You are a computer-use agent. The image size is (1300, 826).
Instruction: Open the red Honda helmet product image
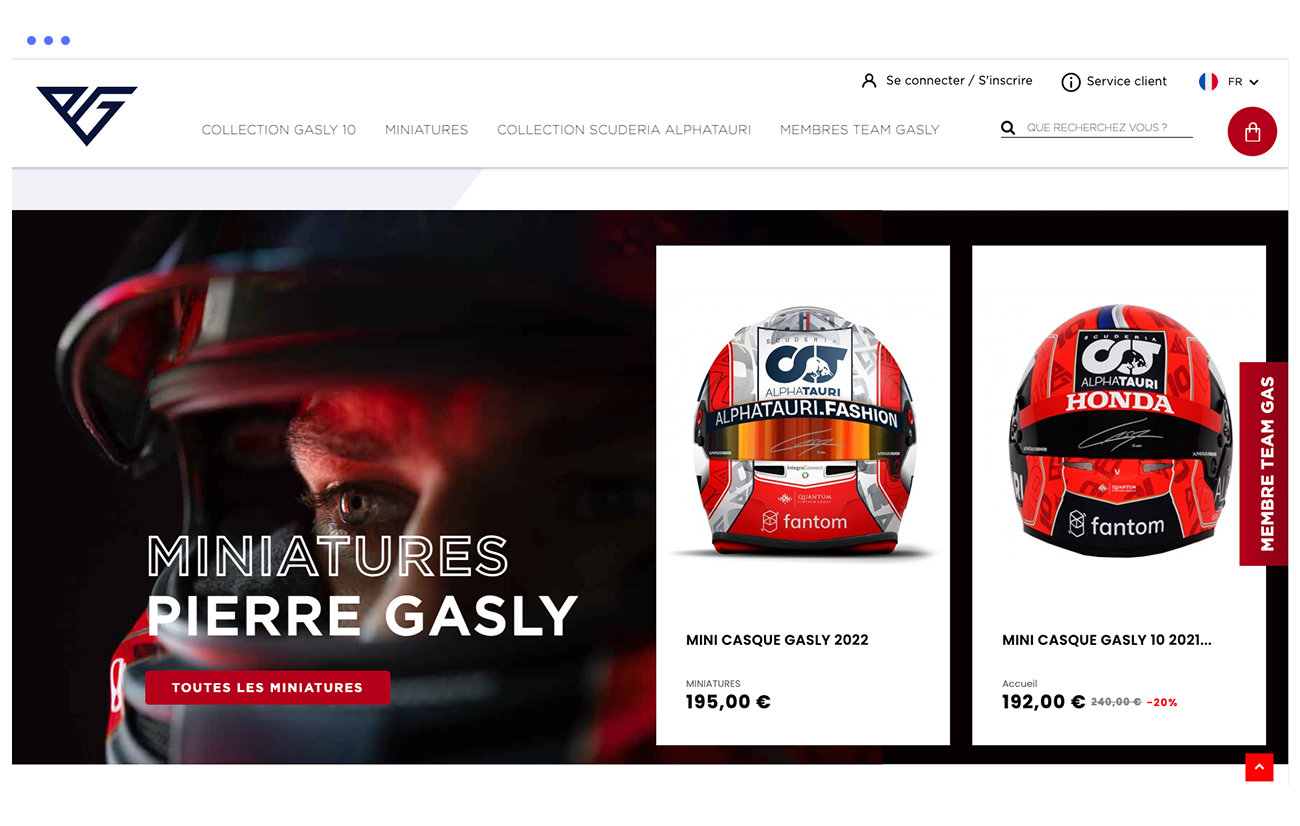coord(1119,432)
